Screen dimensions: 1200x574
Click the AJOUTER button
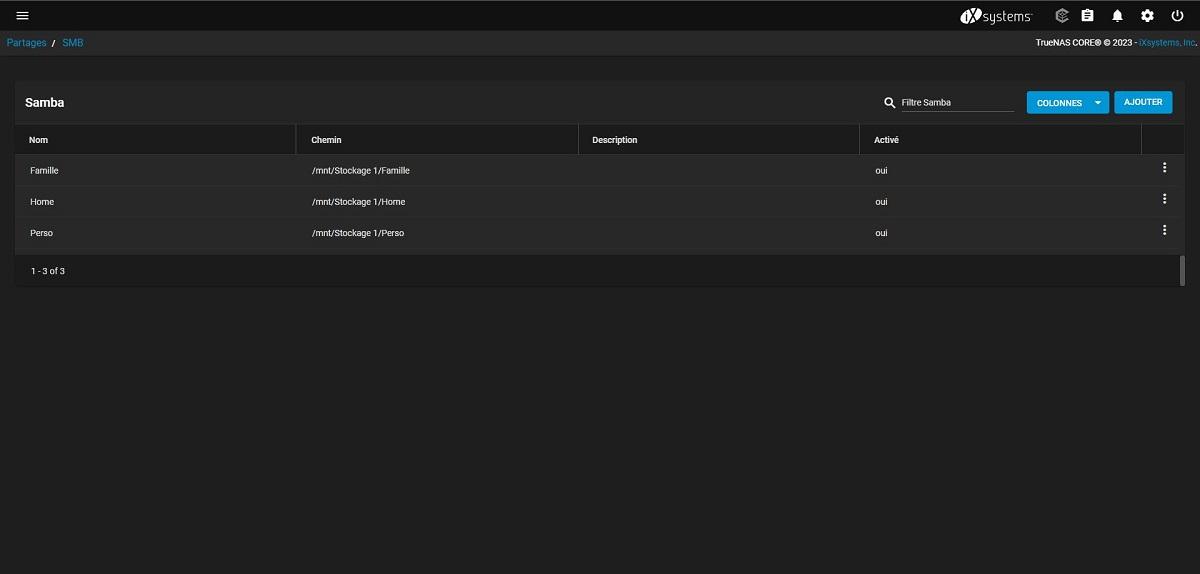1143,102
